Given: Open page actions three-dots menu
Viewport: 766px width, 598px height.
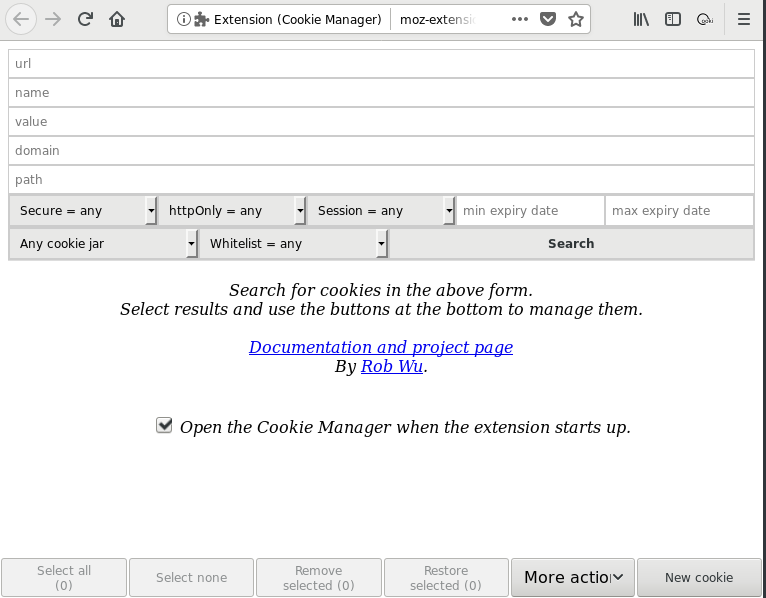Looking at the screenshot, I should pos(520,20).
